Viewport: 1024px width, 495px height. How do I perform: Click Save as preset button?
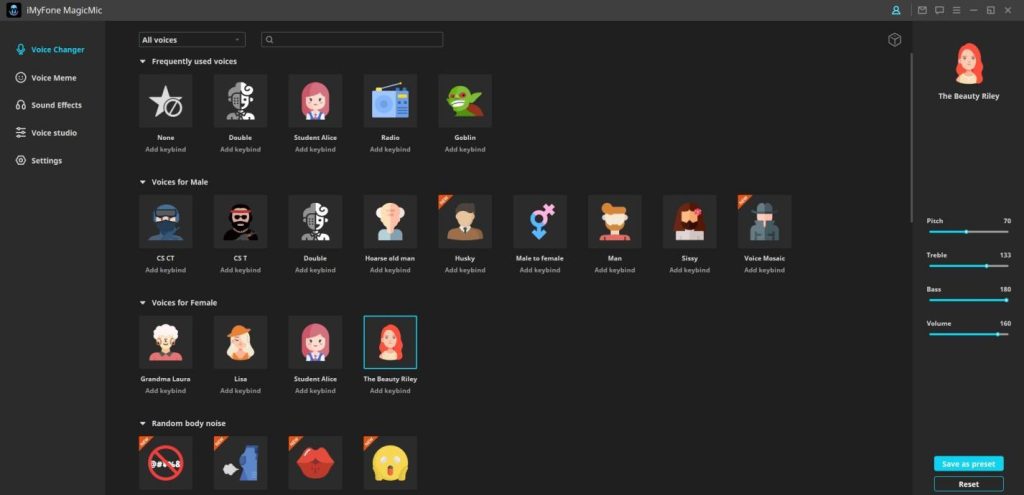click(968, 464)
